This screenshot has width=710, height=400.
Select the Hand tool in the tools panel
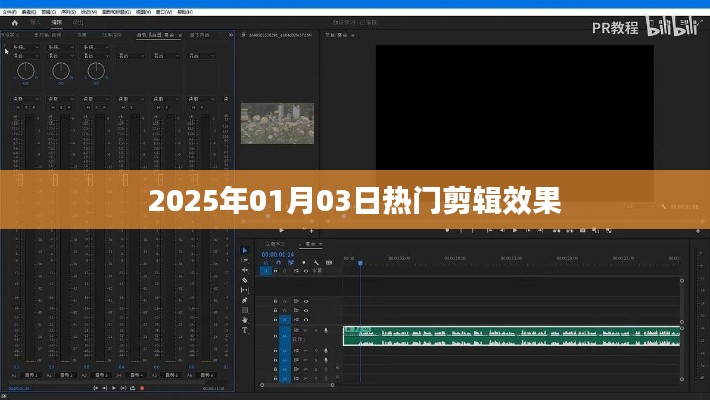tap(245, 321)
